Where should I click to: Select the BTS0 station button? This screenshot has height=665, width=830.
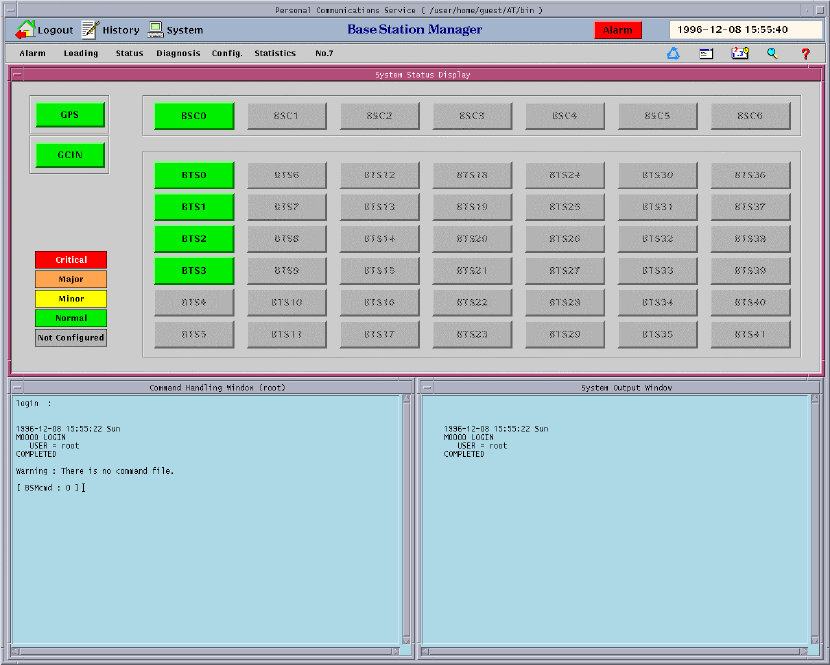(194, 175)
